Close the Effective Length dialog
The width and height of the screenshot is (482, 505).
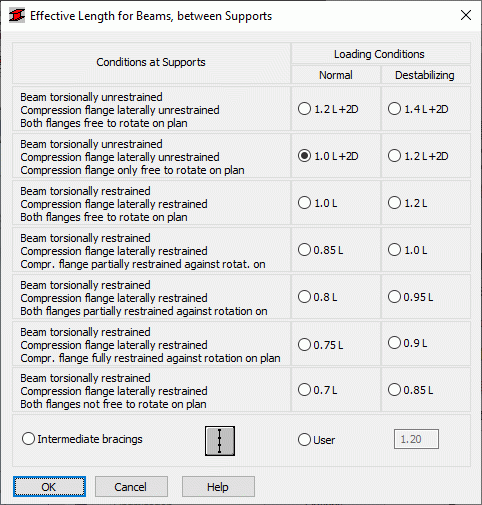[466, 15]
